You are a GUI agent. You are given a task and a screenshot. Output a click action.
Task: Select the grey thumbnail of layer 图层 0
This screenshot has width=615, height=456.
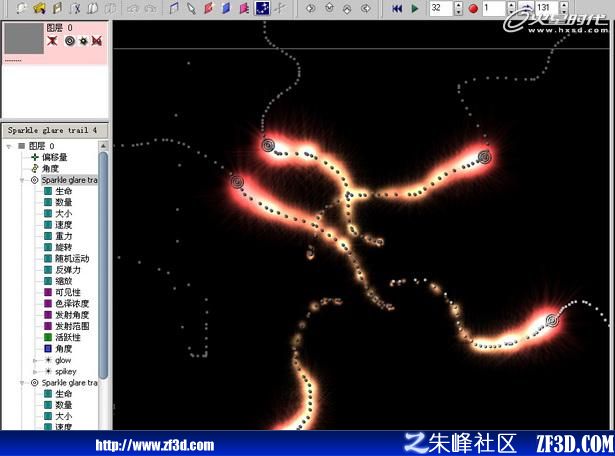[24, 38]
